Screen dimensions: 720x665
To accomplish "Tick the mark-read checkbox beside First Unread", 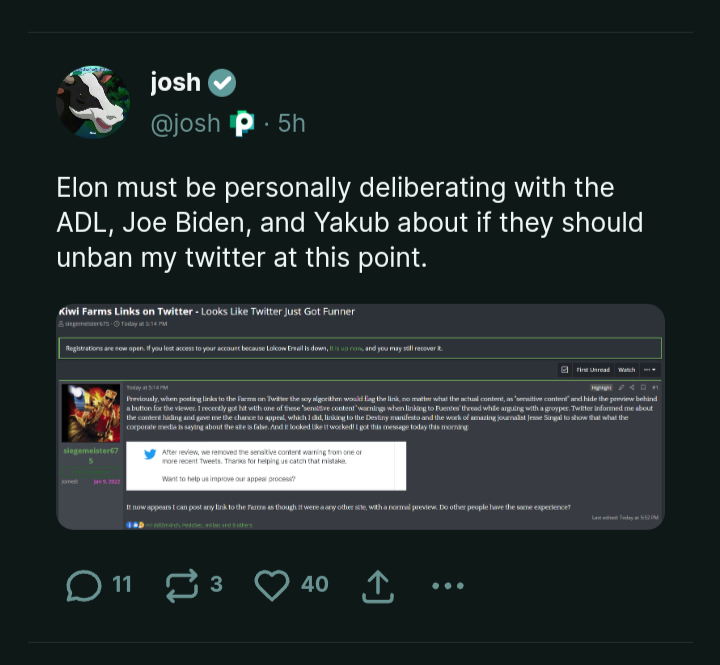I will [x=565, y=370].
